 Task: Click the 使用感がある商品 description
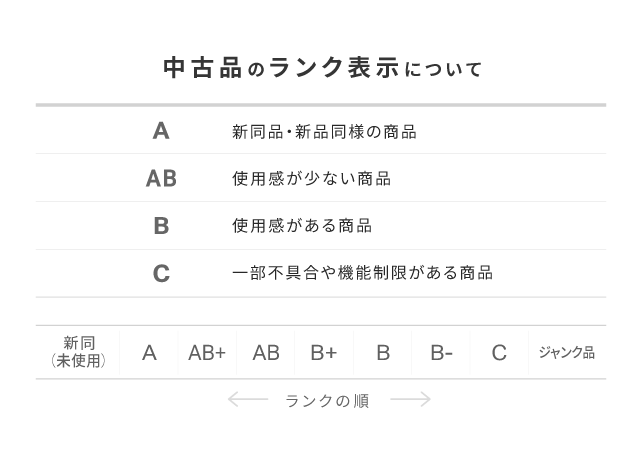[302, 226]
